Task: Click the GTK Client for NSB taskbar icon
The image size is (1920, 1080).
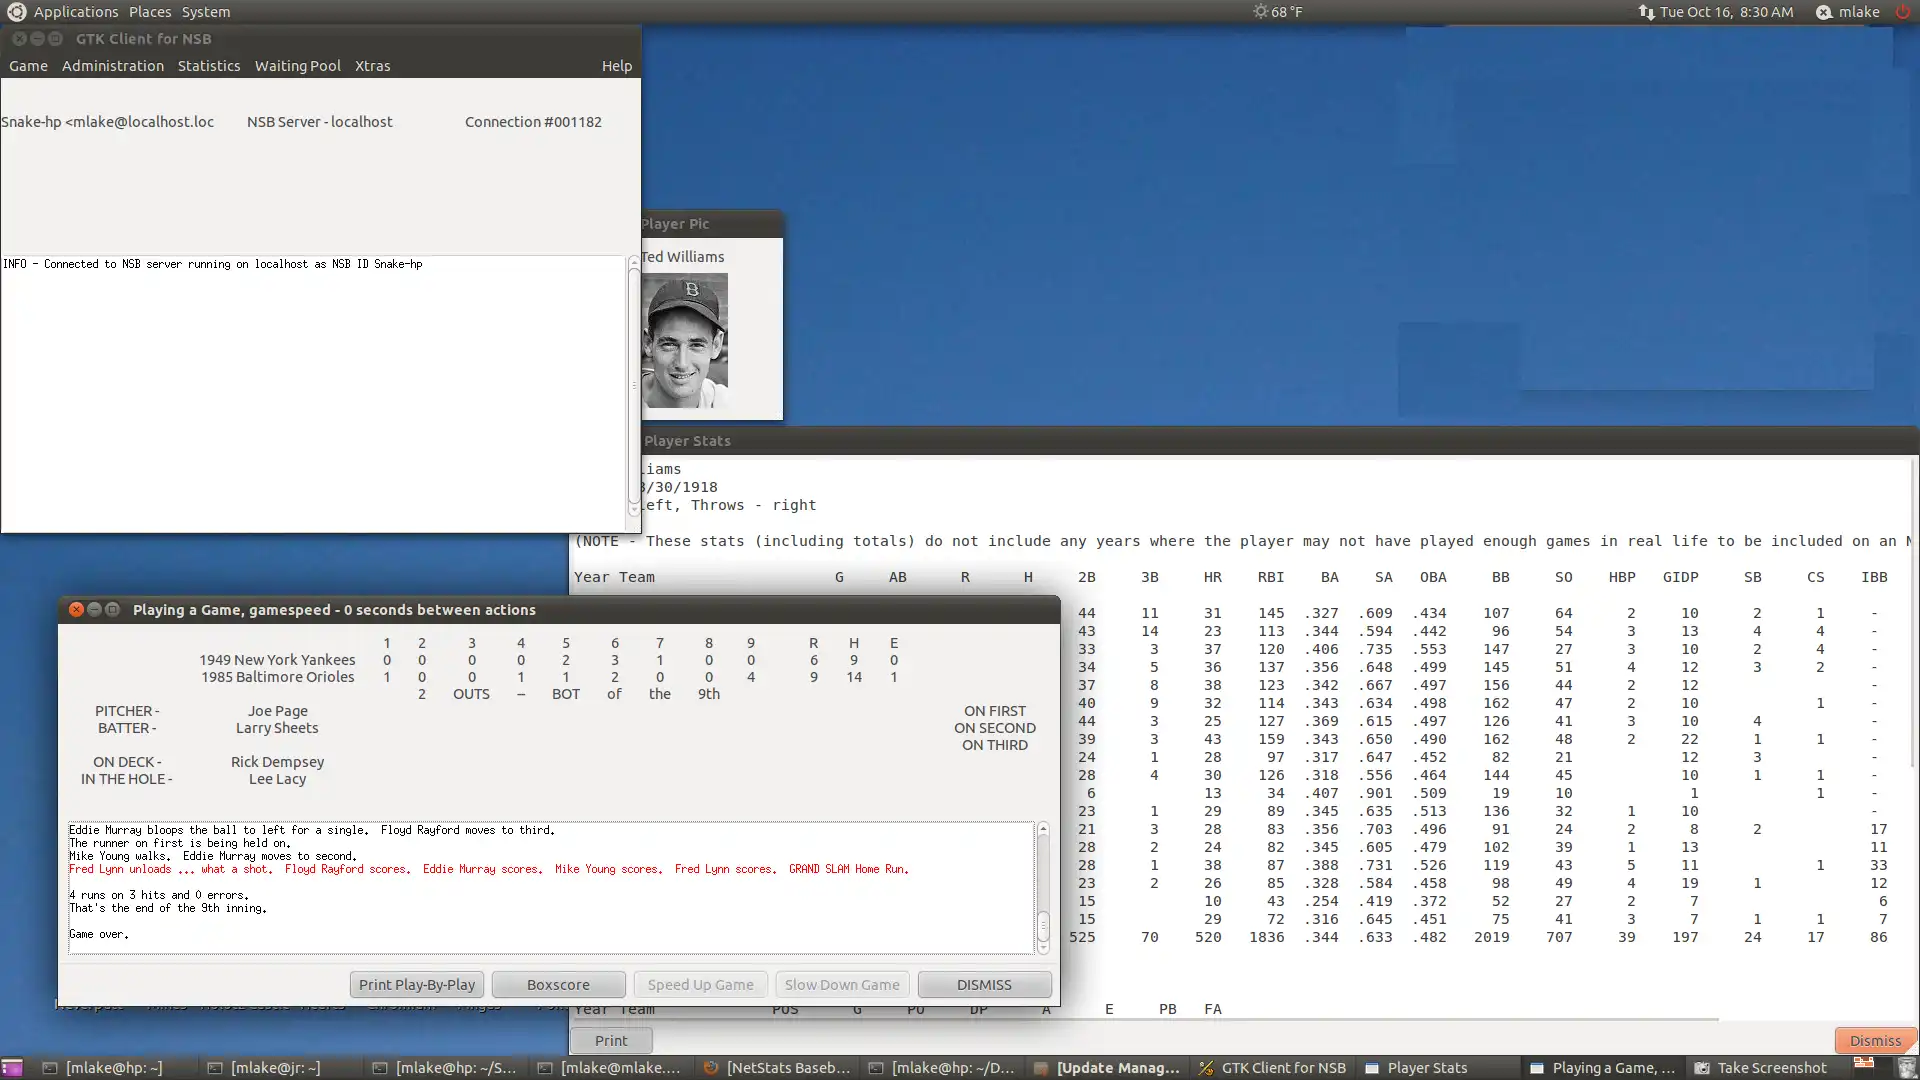Action: pos(1273,1067)
